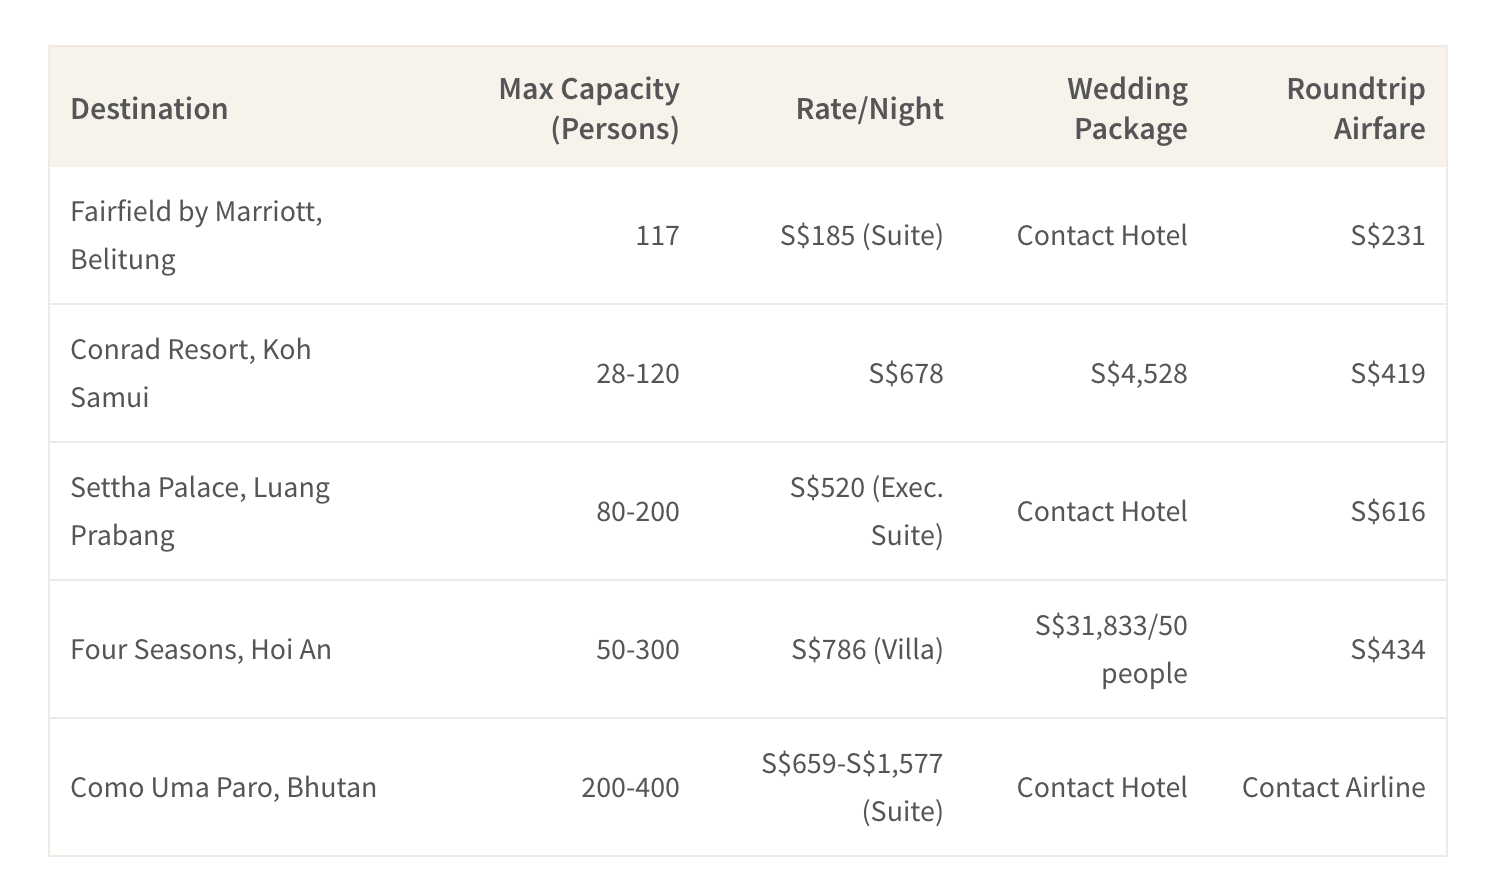Click the Como Uma Paro, Bhutan cell
The image size is (1490, 882).
point(223,787)
